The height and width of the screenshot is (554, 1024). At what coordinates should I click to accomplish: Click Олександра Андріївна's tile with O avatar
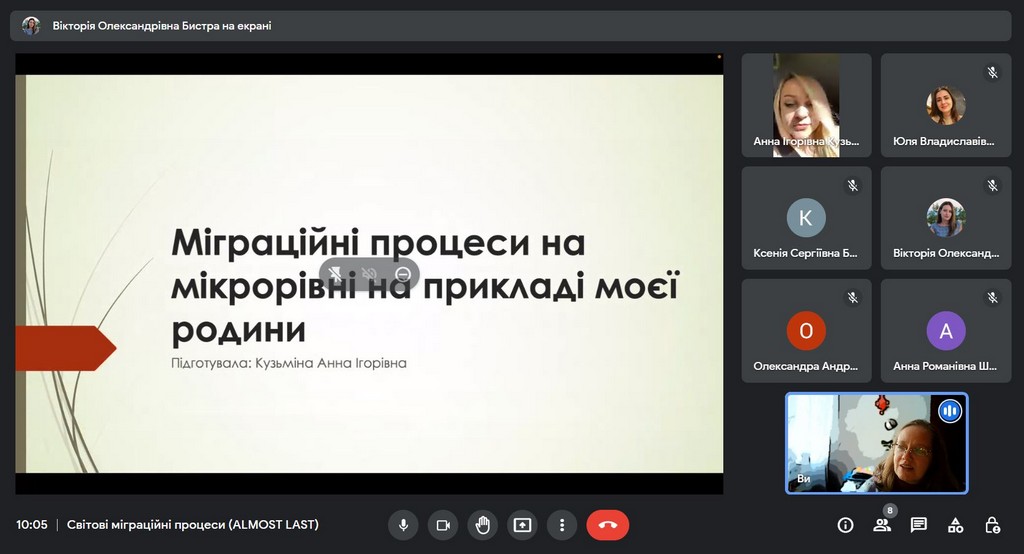806,331
